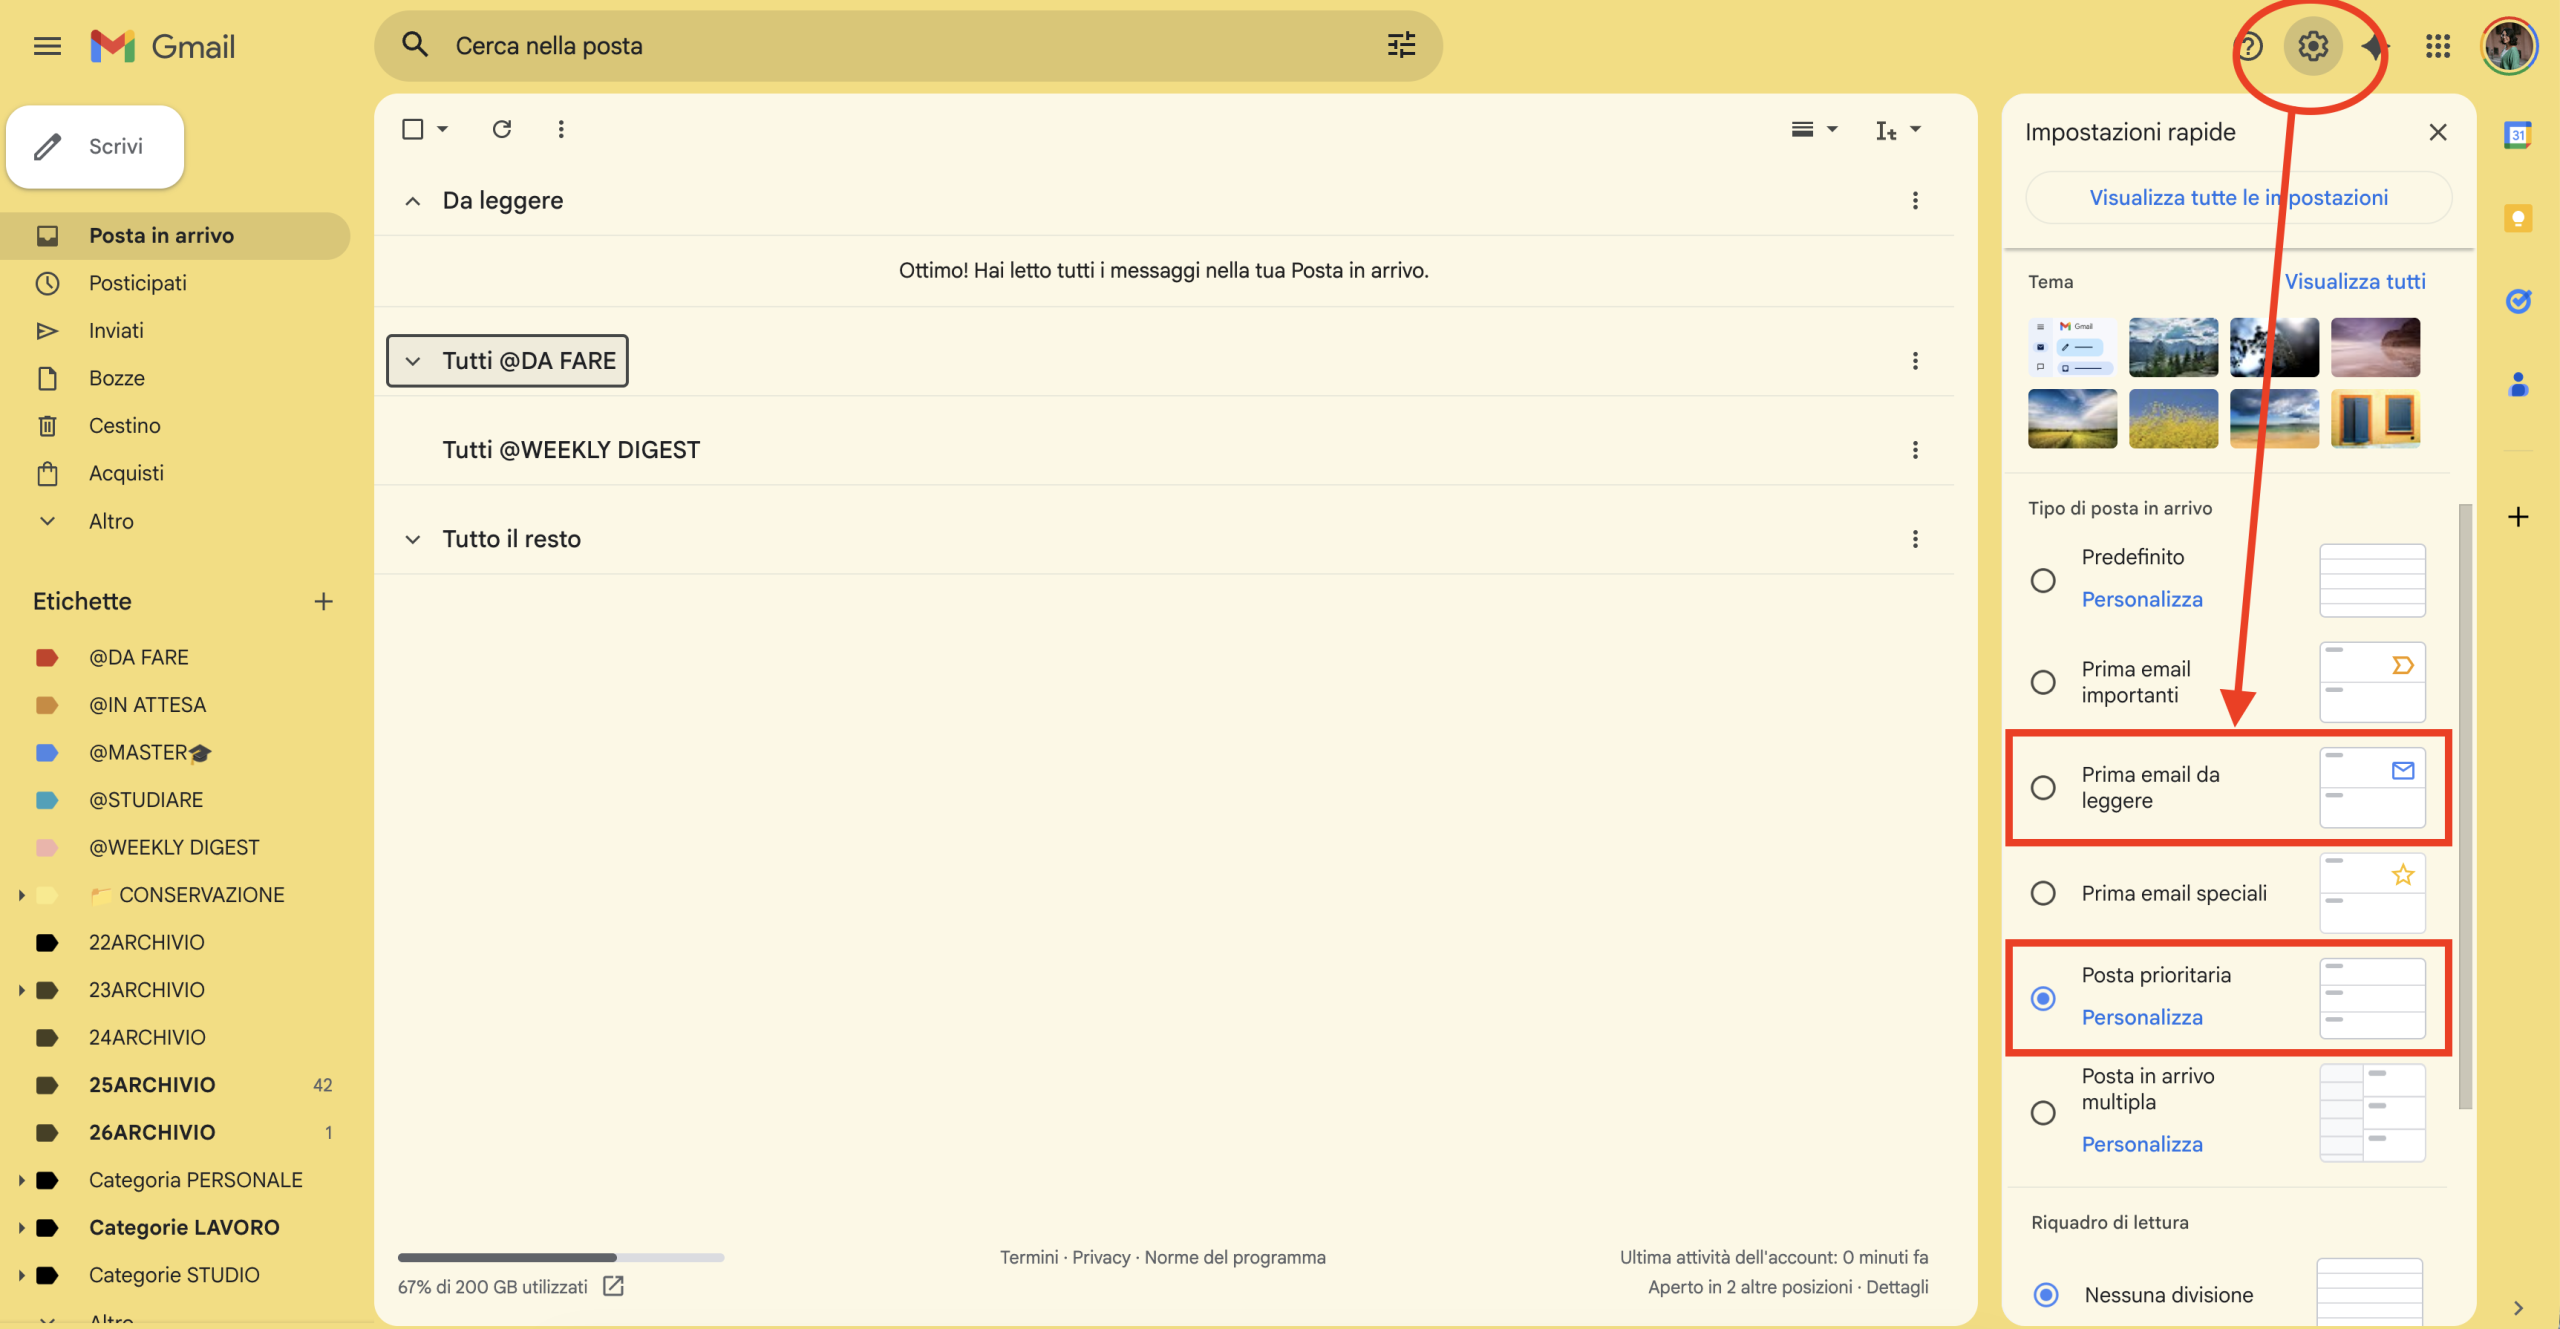The image size is (2560, 1329).
Task: Open Google Keep side panel icon
Action: [x=2517, y=218]
